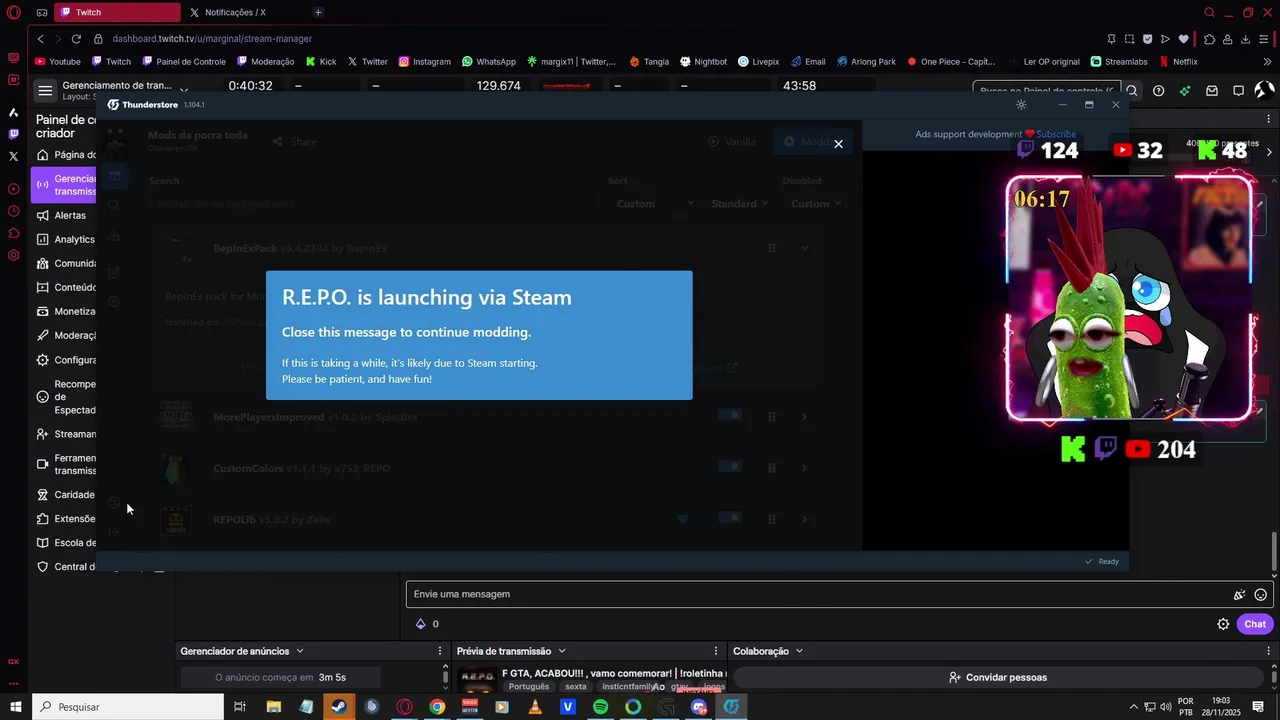The image size is (1280, 720).
Task: Click the Convidar pessoas button
Action: (998, 677)
